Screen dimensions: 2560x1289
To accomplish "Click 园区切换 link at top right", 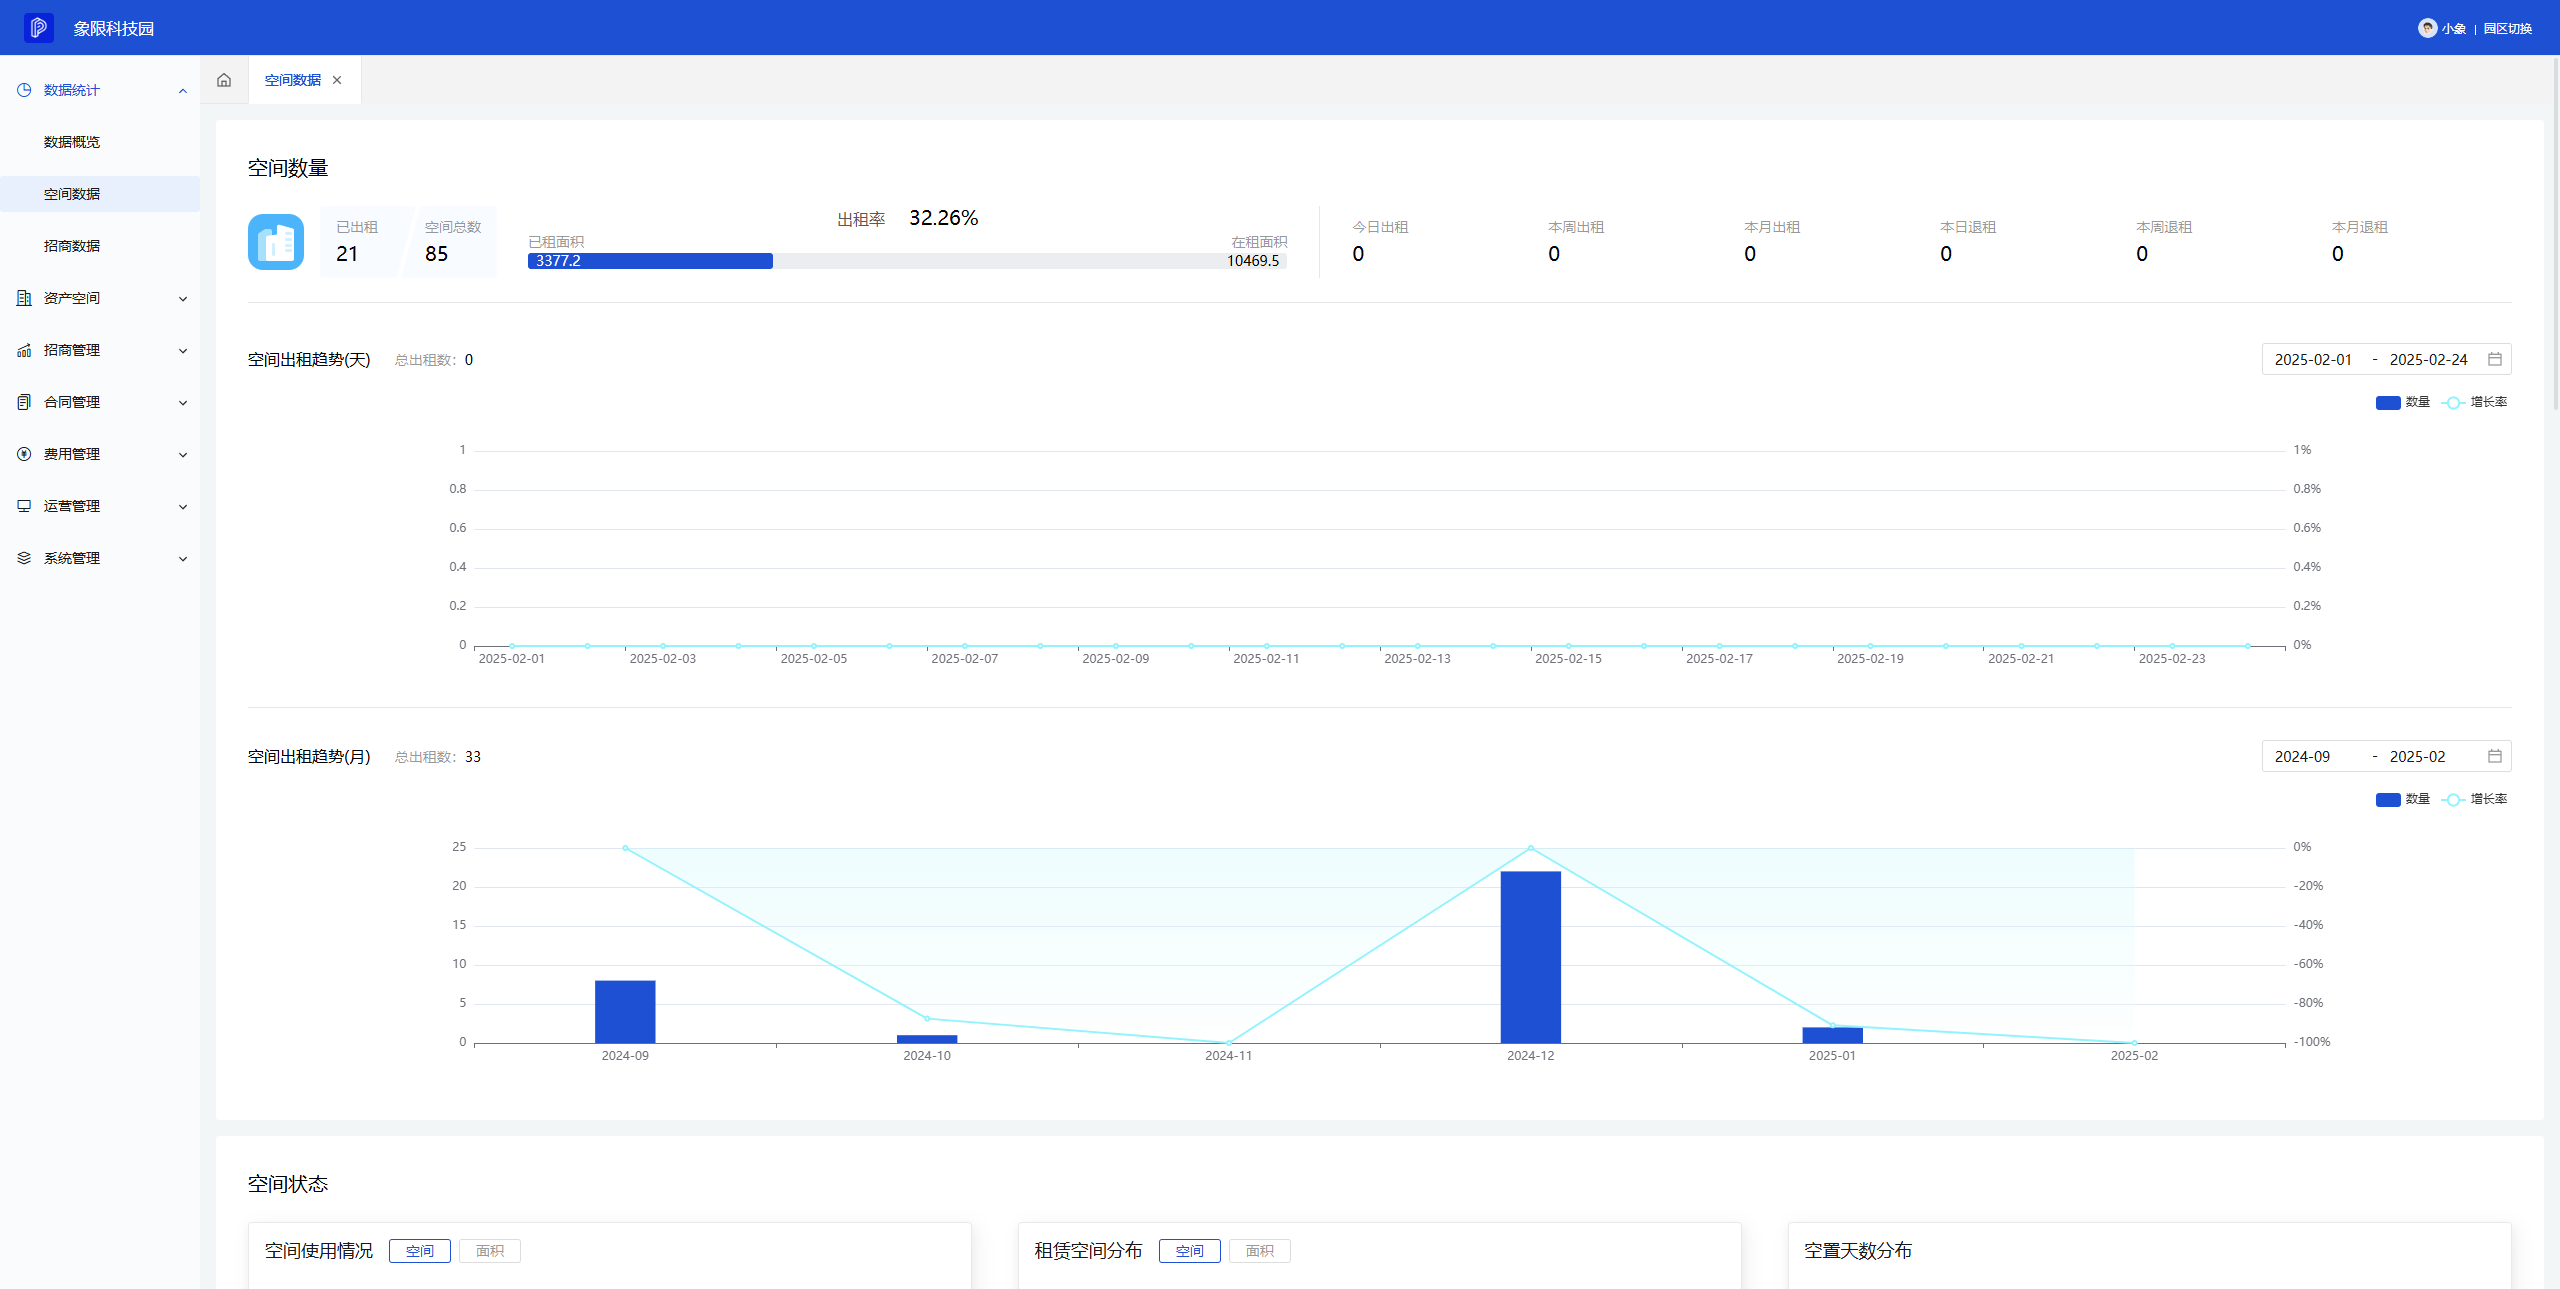I will (2507, 28).
